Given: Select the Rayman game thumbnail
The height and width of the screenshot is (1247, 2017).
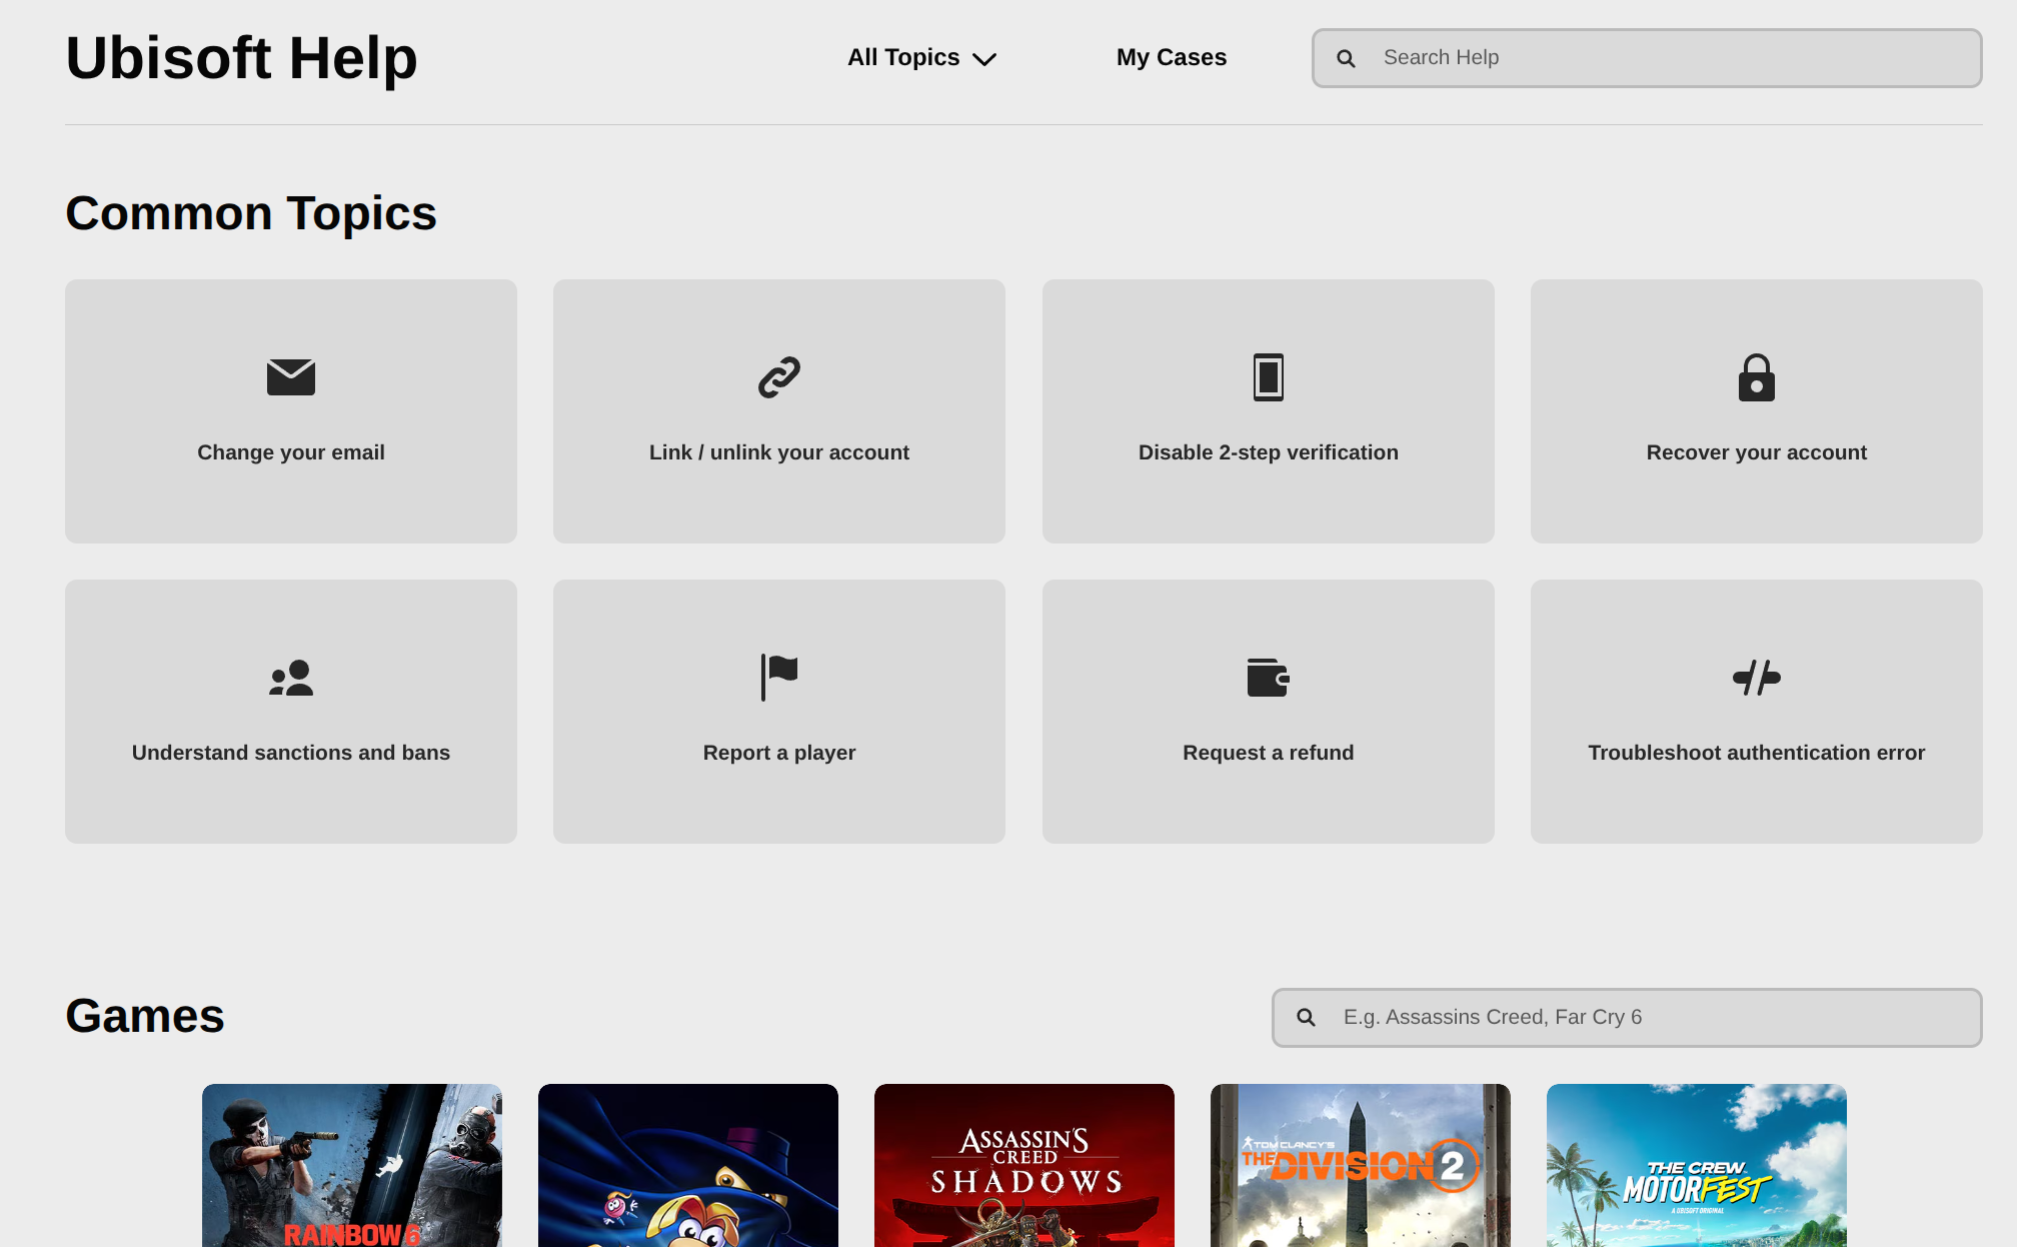Looking at the screenshot, I should pyautogui.click(x=688, y=1165).
